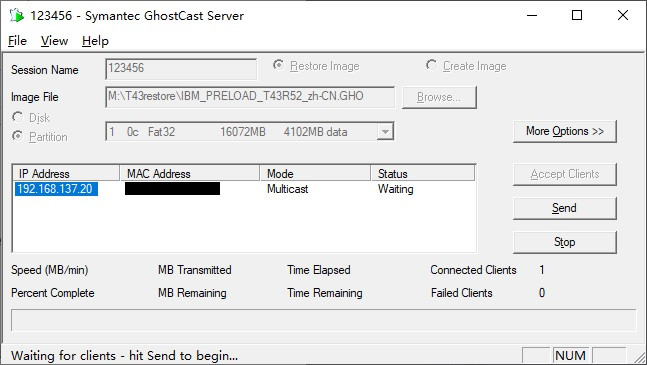Open the Help menu
Viewport: 647px width, 365px height.
pyautogui.click(x=95, y=41)
